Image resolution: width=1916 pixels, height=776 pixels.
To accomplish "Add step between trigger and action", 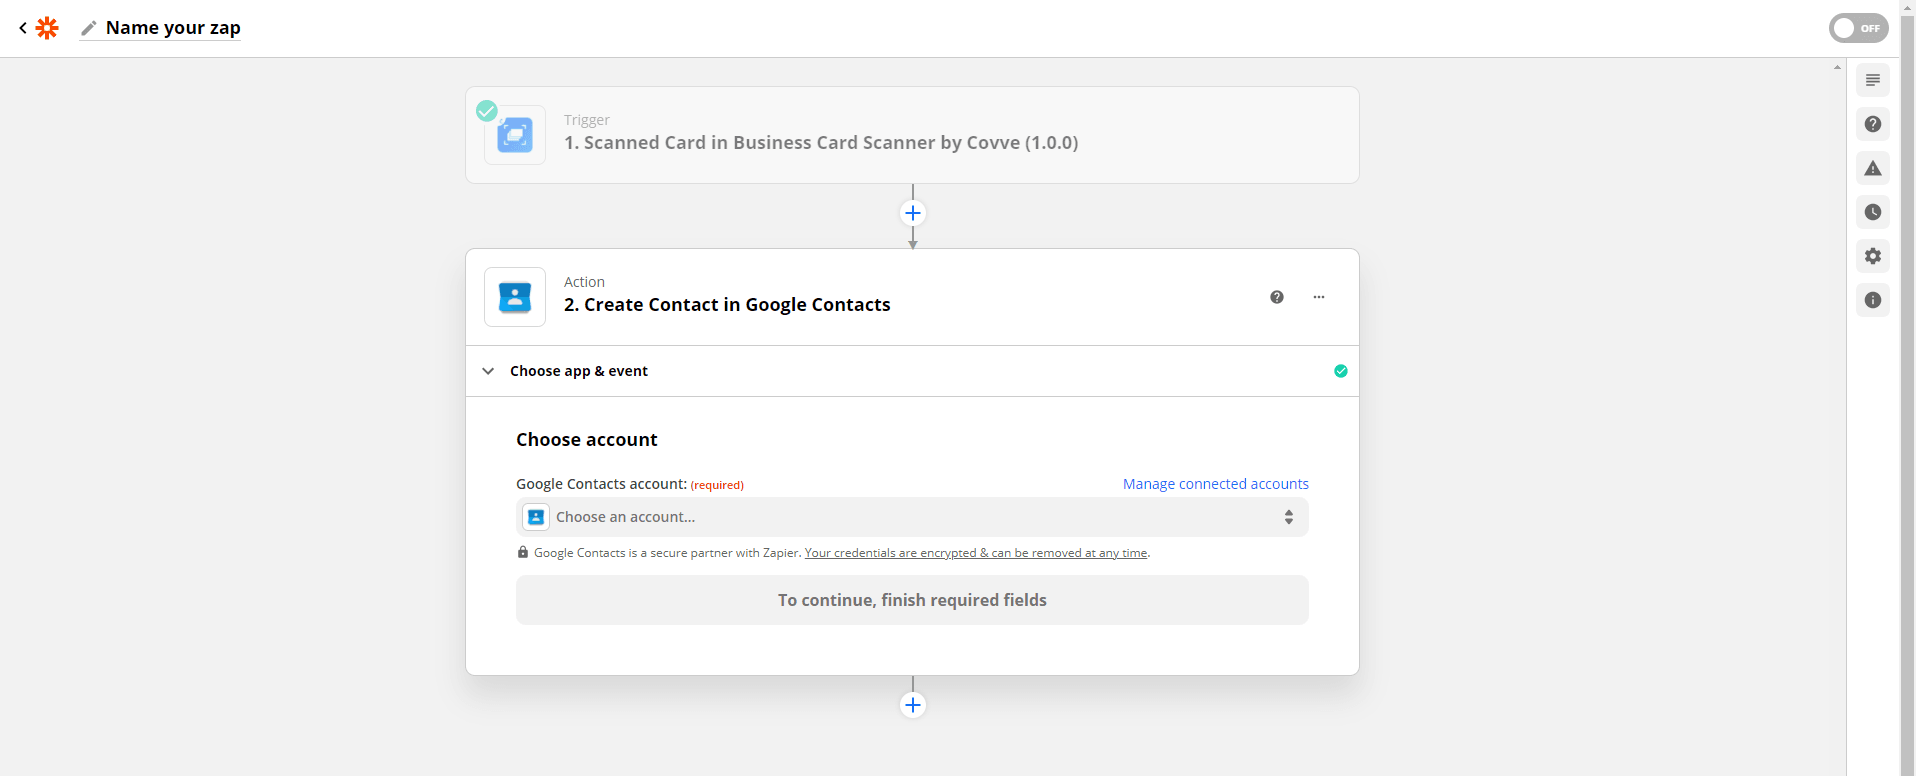I will (913, 213).
